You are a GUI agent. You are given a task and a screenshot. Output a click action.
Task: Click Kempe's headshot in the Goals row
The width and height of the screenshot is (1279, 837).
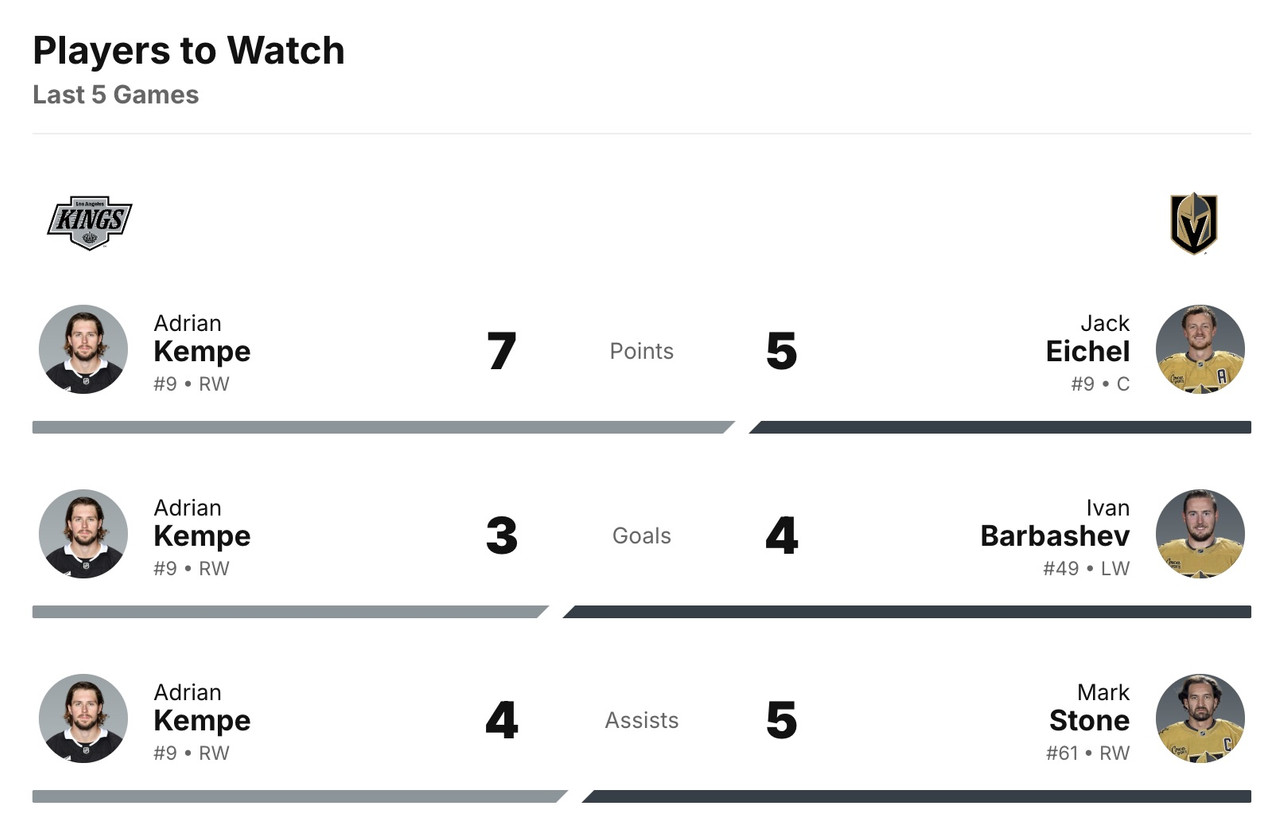click(x=83, y=534)
